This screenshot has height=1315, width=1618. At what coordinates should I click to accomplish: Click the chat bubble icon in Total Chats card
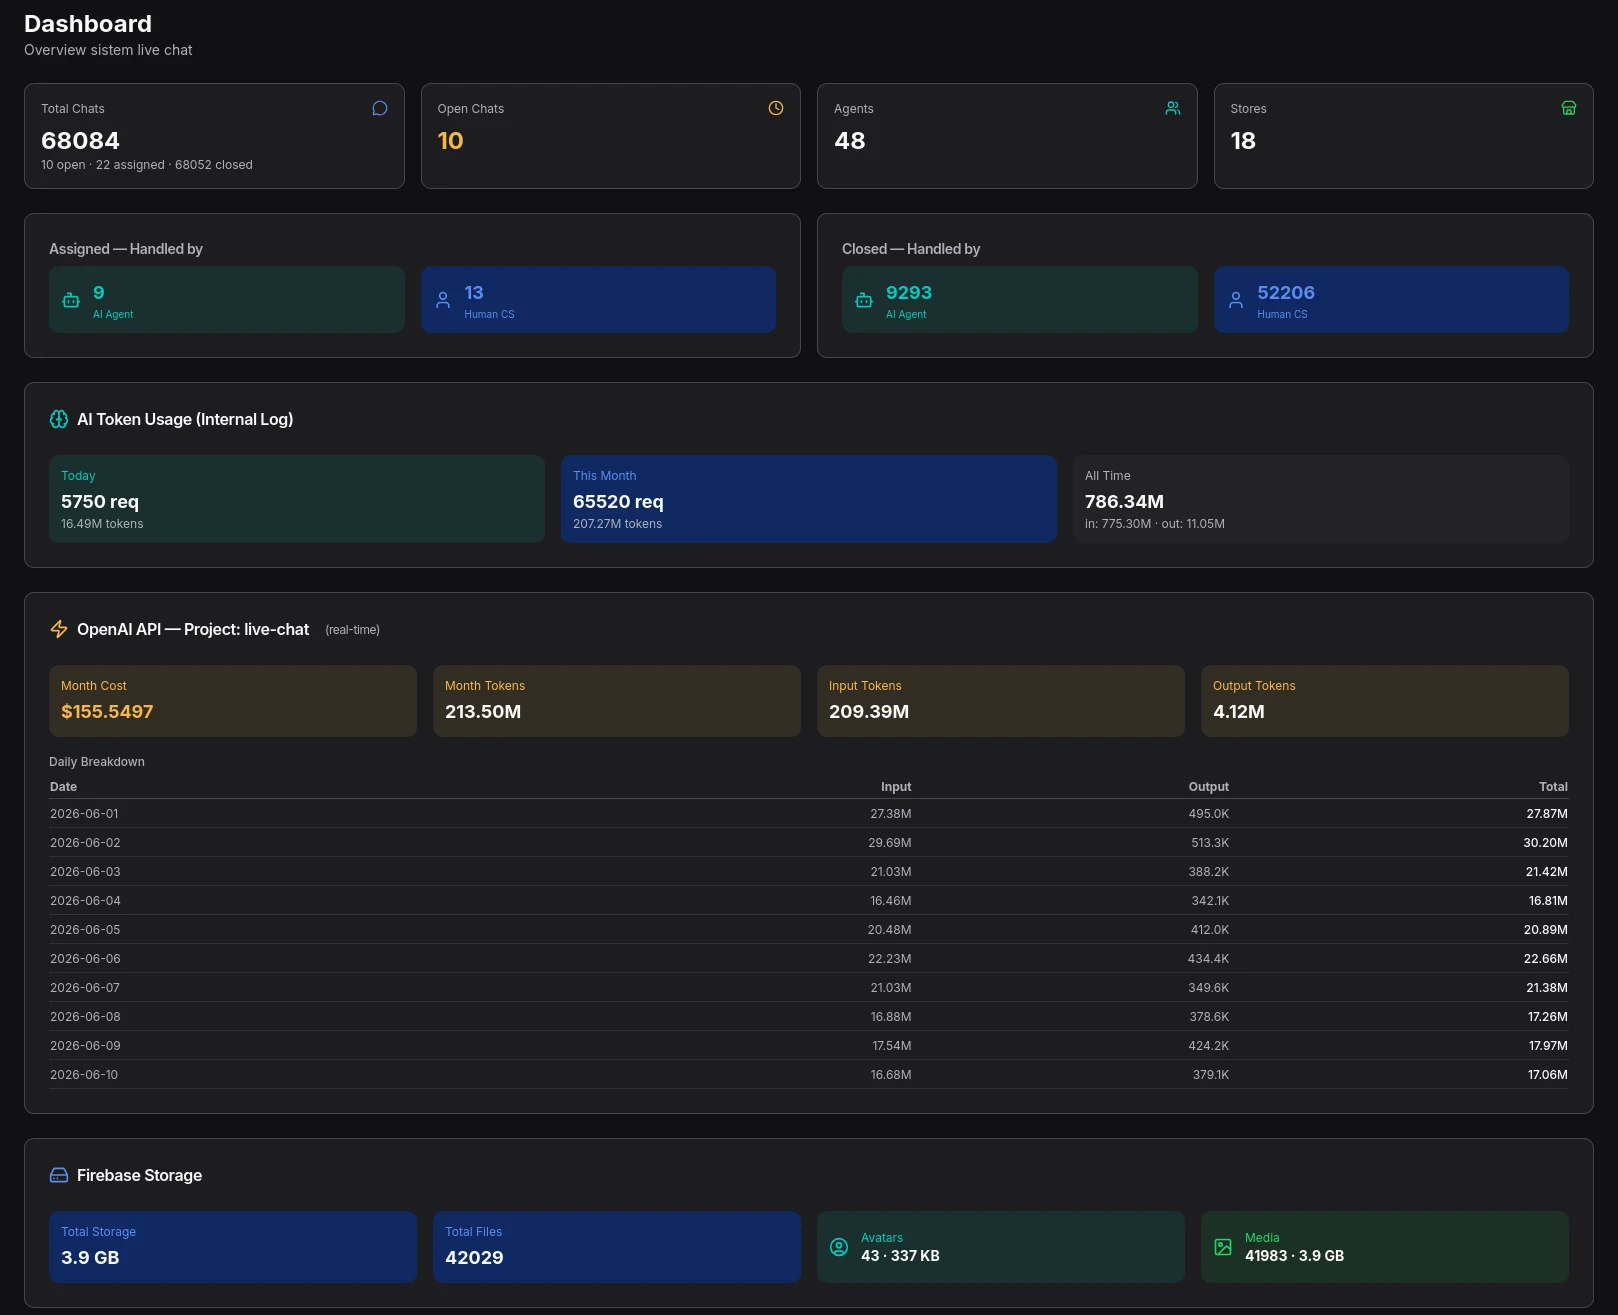(x=380, y=108)
